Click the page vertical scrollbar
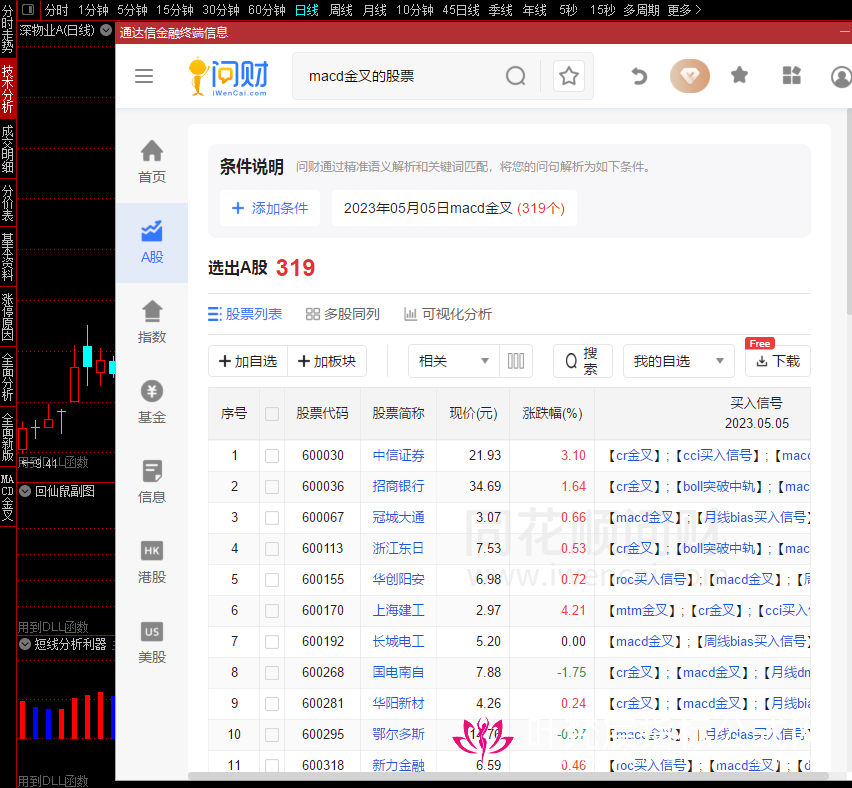Image resolution: width=852 pixels, height=788 pixels. (848, 212)
